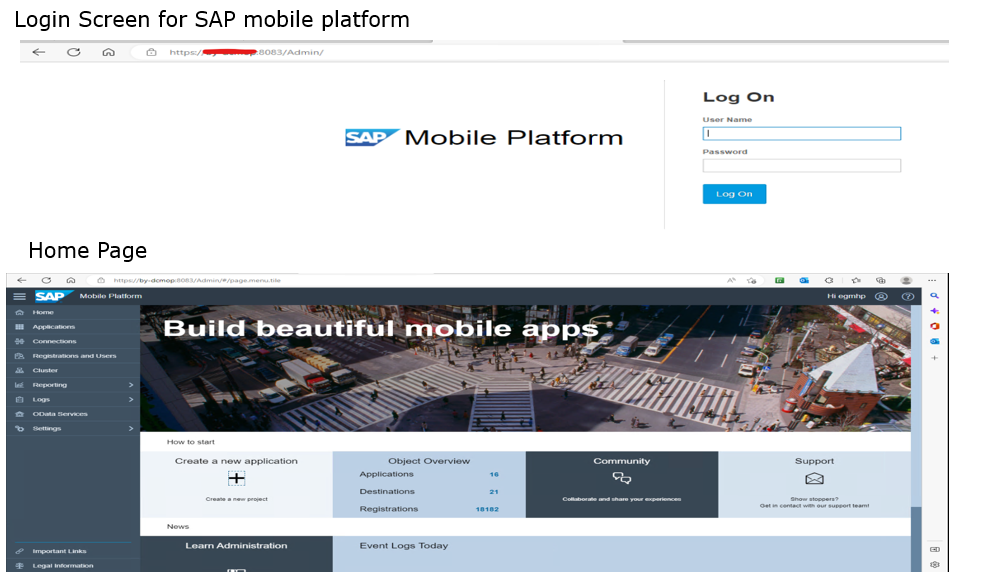Expand the Settings submenu chevron
Viewport: 988px width, 577px height.
pyautogui.click(x=131, y=429)
